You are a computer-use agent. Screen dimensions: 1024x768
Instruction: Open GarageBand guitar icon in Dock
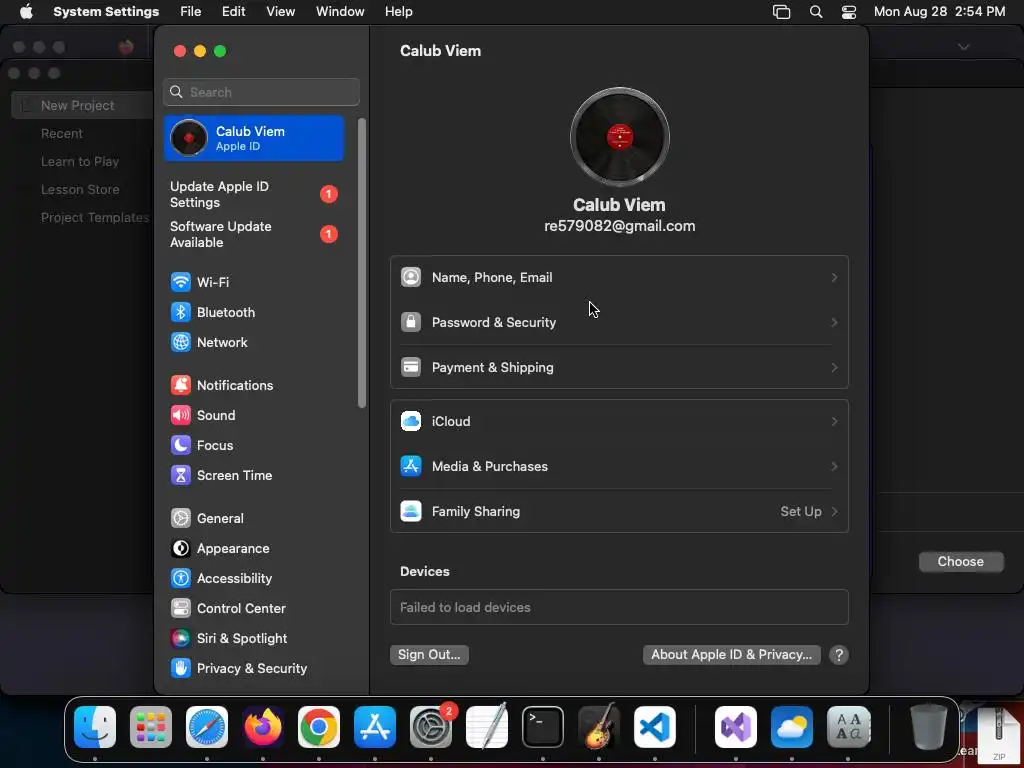[x=599, y=727]
